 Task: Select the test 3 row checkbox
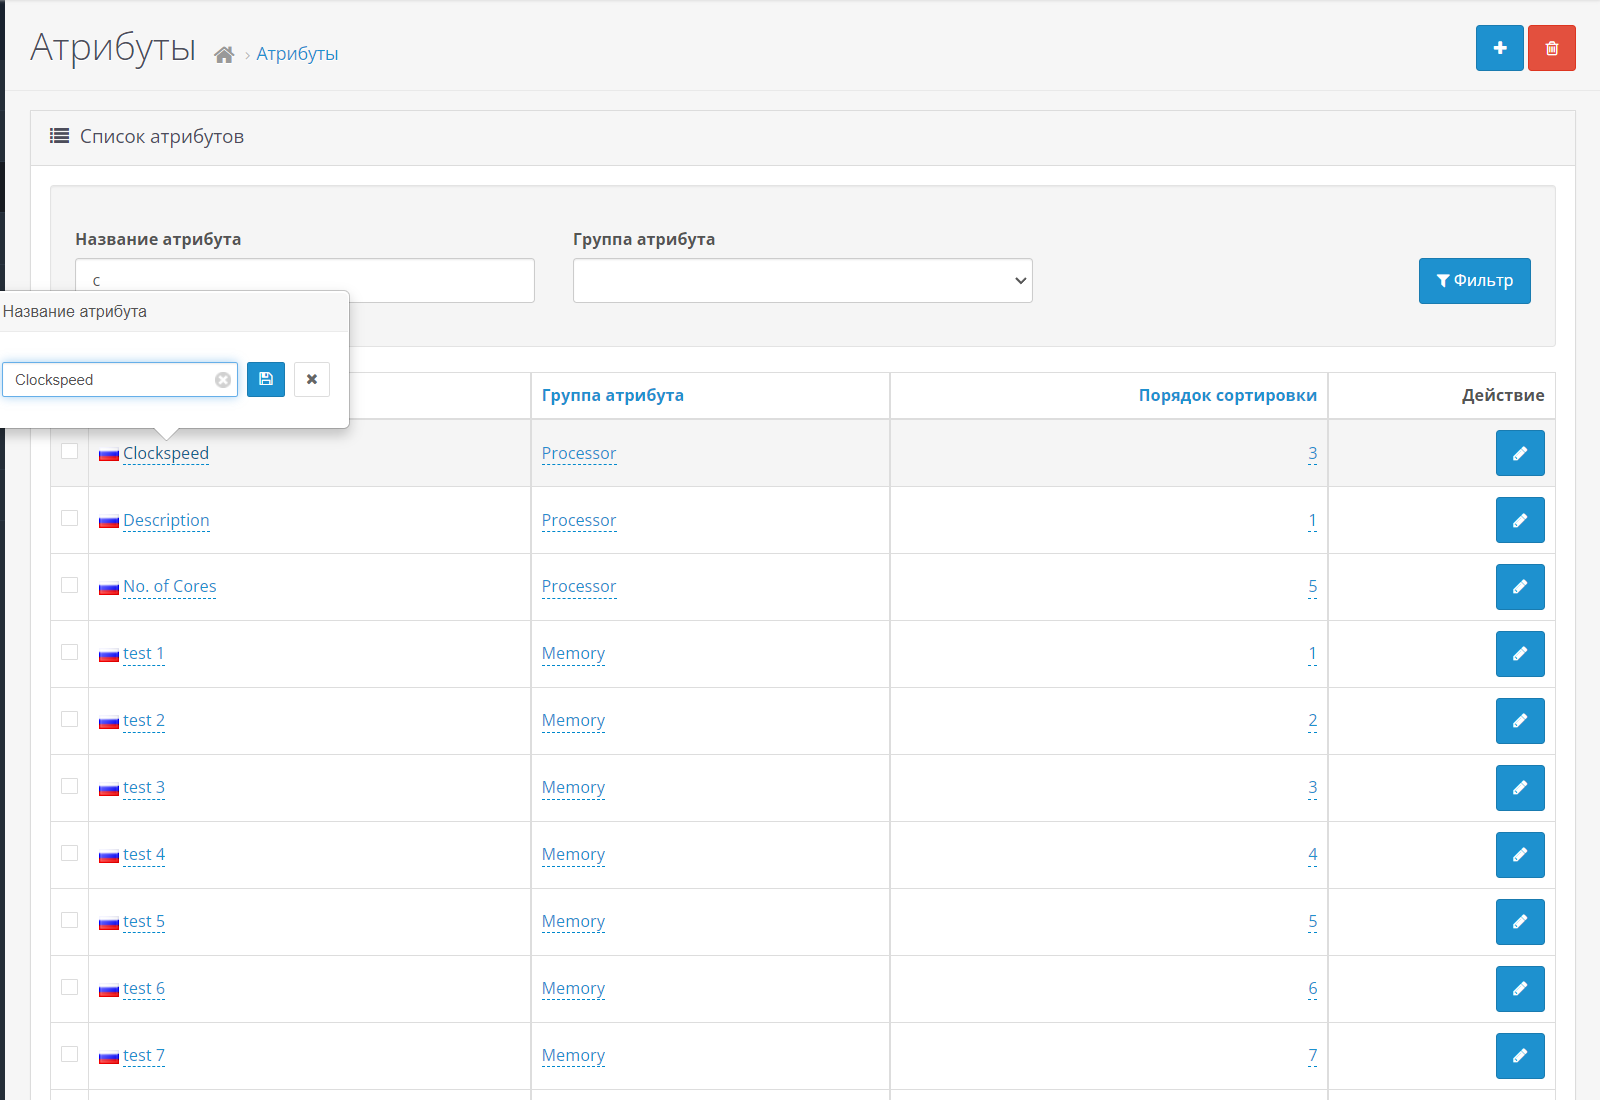[69, 786]
